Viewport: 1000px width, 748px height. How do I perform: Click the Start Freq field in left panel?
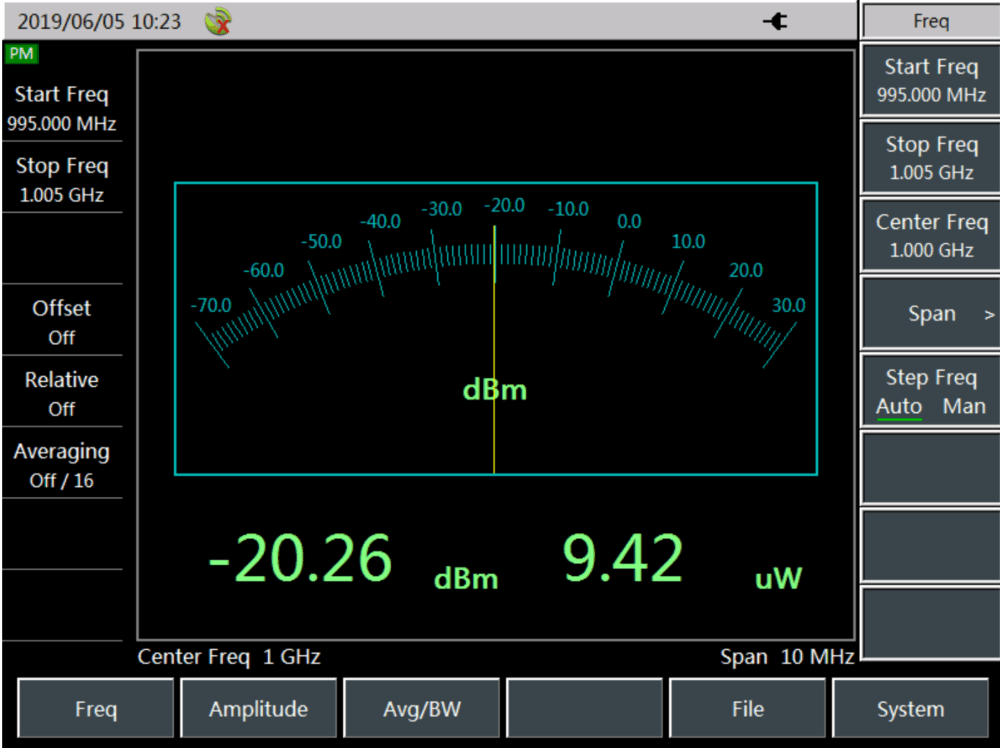(x=62, y=108)
